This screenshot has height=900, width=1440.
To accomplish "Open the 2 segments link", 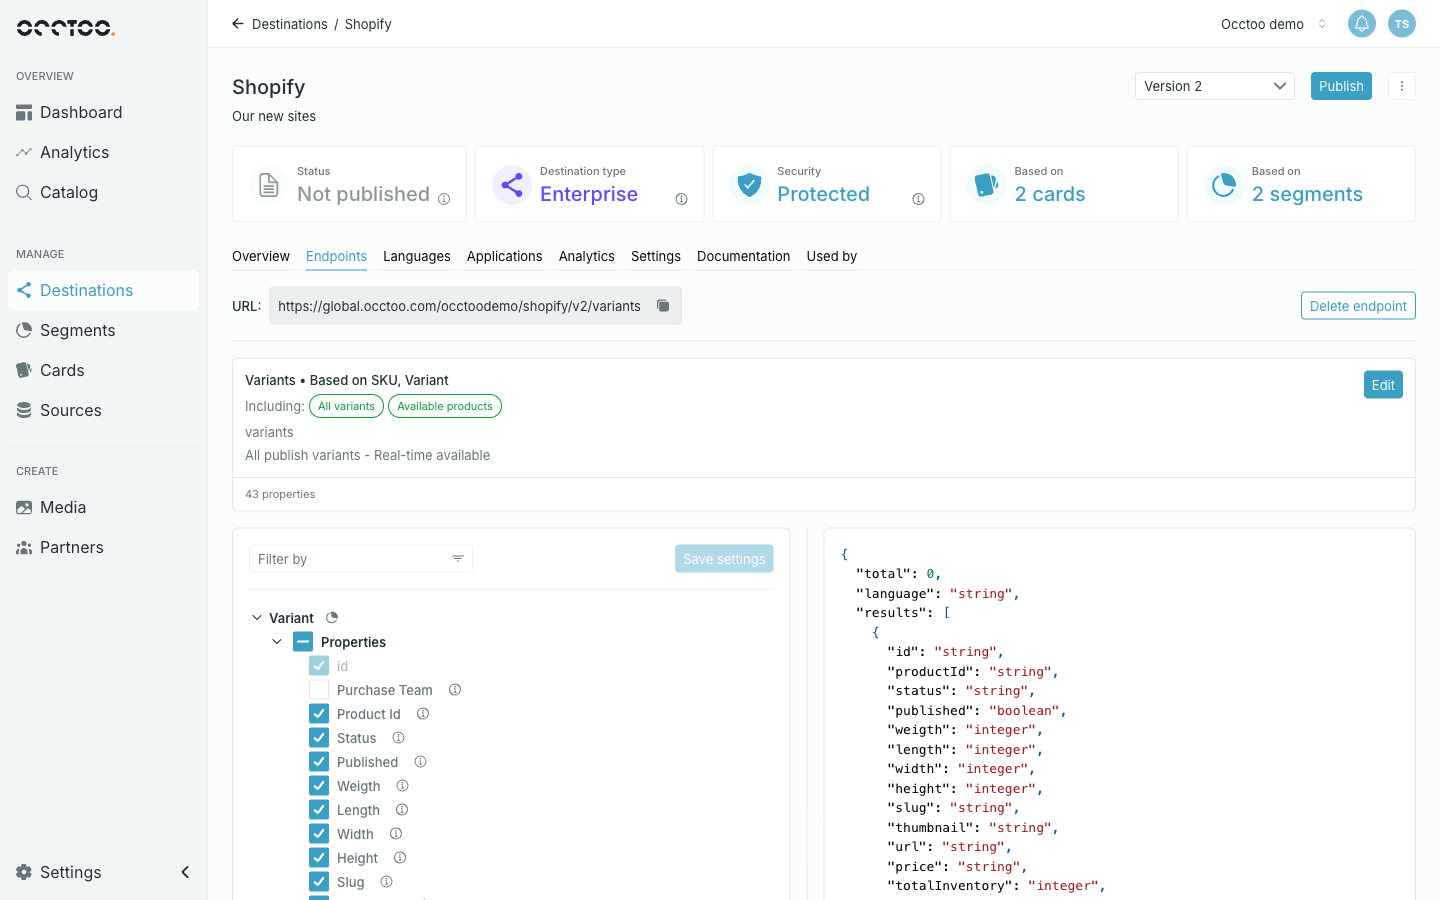I will tap(1307, 194).
